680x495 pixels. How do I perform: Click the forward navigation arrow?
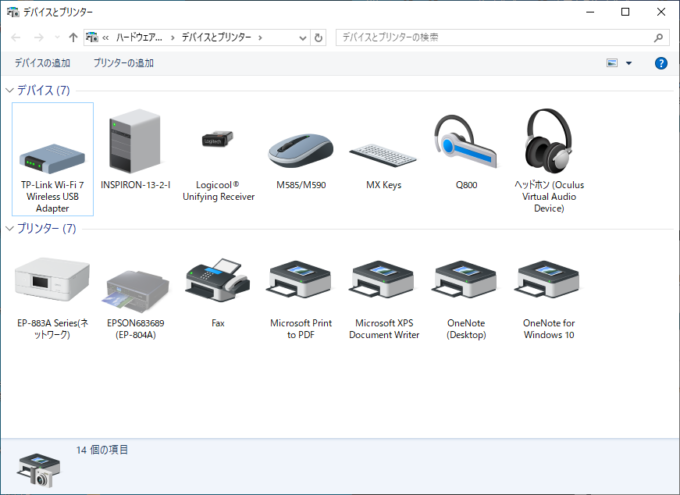(39, 38)
